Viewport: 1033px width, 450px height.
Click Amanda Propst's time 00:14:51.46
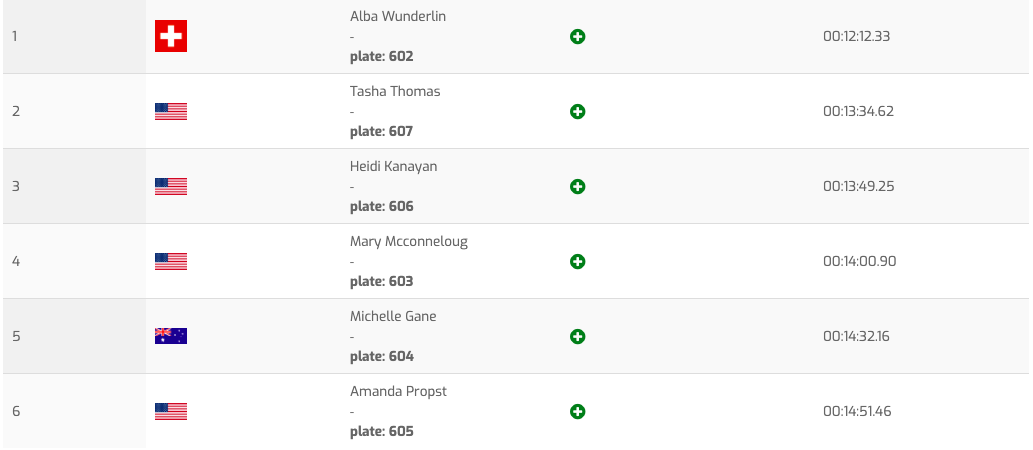pos(857,411)
